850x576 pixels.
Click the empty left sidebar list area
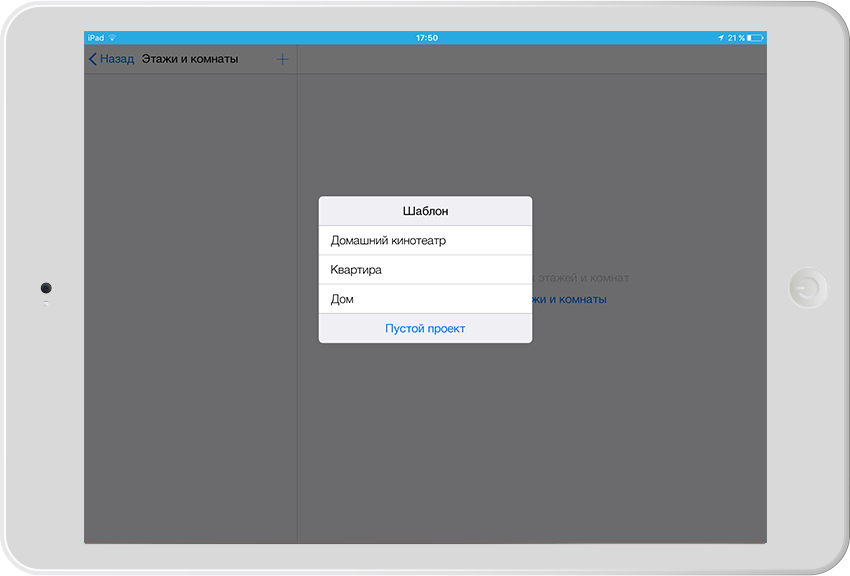[x=190, y=300]
